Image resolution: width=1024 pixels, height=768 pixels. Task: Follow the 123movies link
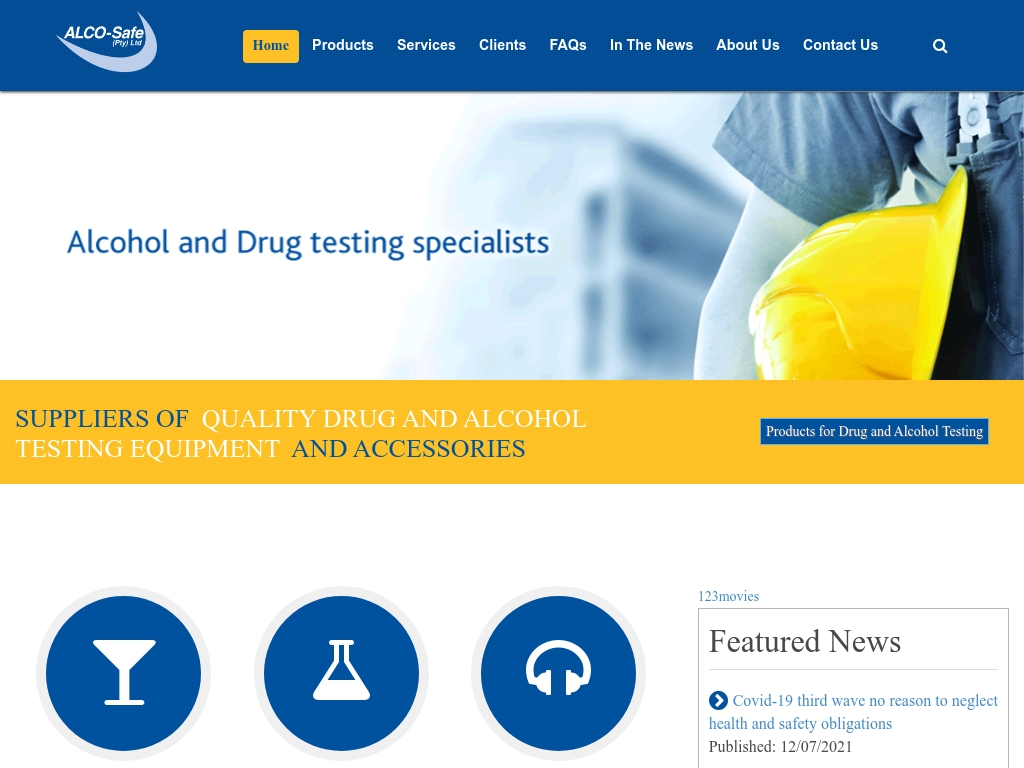pyautogui.click(x=728, y=596)
